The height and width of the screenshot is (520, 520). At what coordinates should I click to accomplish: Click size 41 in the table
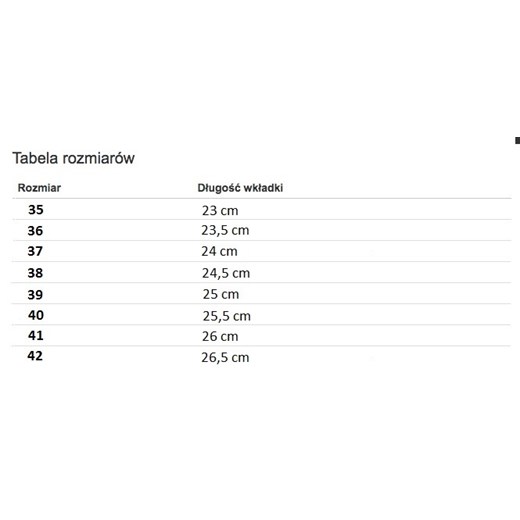[36, 335]
